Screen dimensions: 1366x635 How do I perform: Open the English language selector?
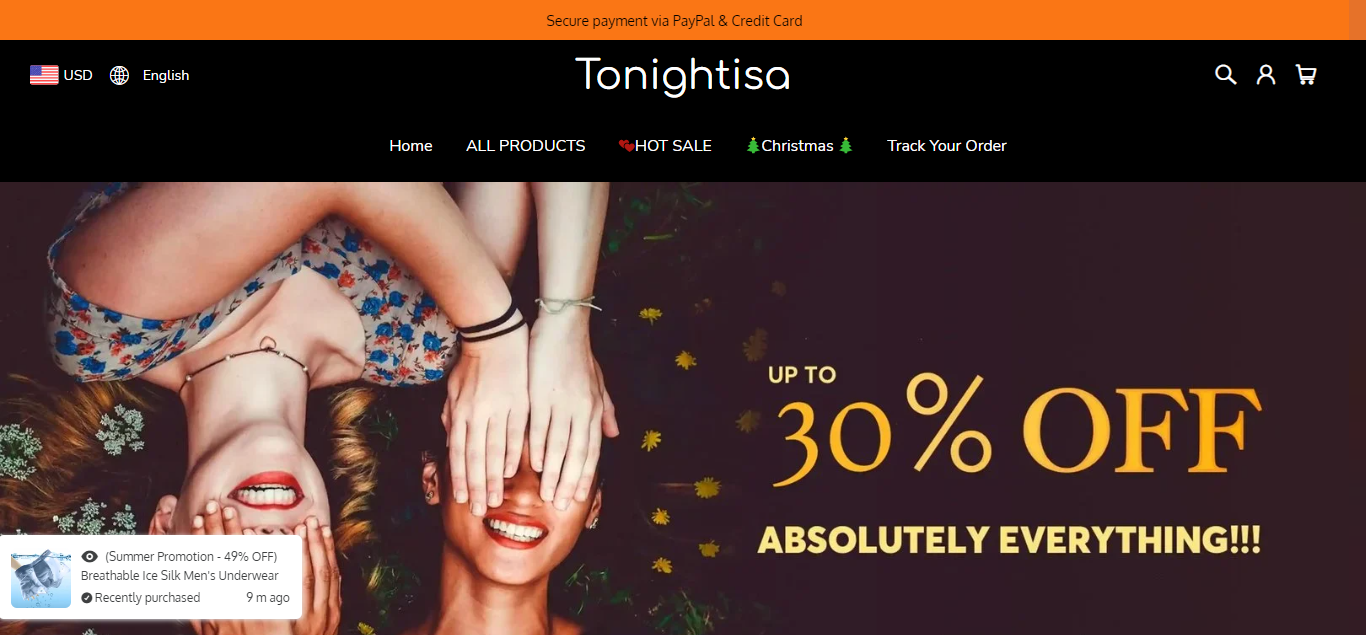click(166, 75)
